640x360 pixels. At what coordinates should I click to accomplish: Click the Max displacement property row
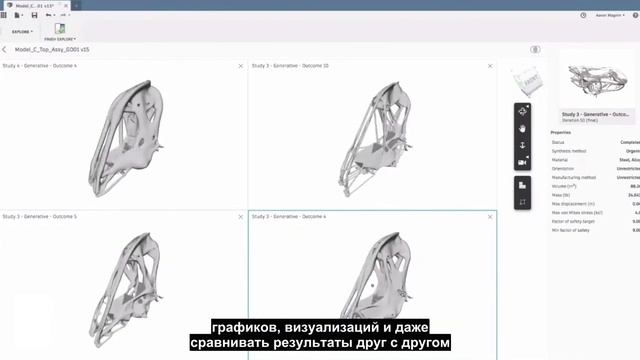coord(595,204)
